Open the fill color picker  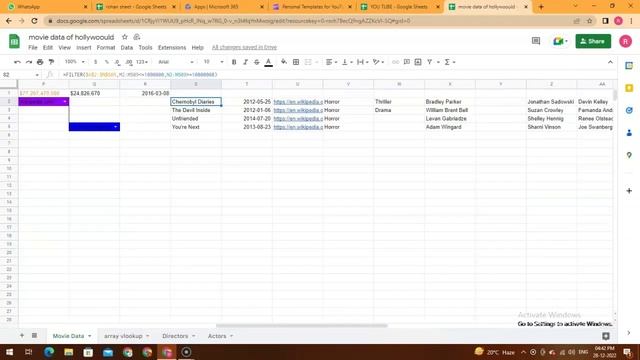tap(284, 62)
